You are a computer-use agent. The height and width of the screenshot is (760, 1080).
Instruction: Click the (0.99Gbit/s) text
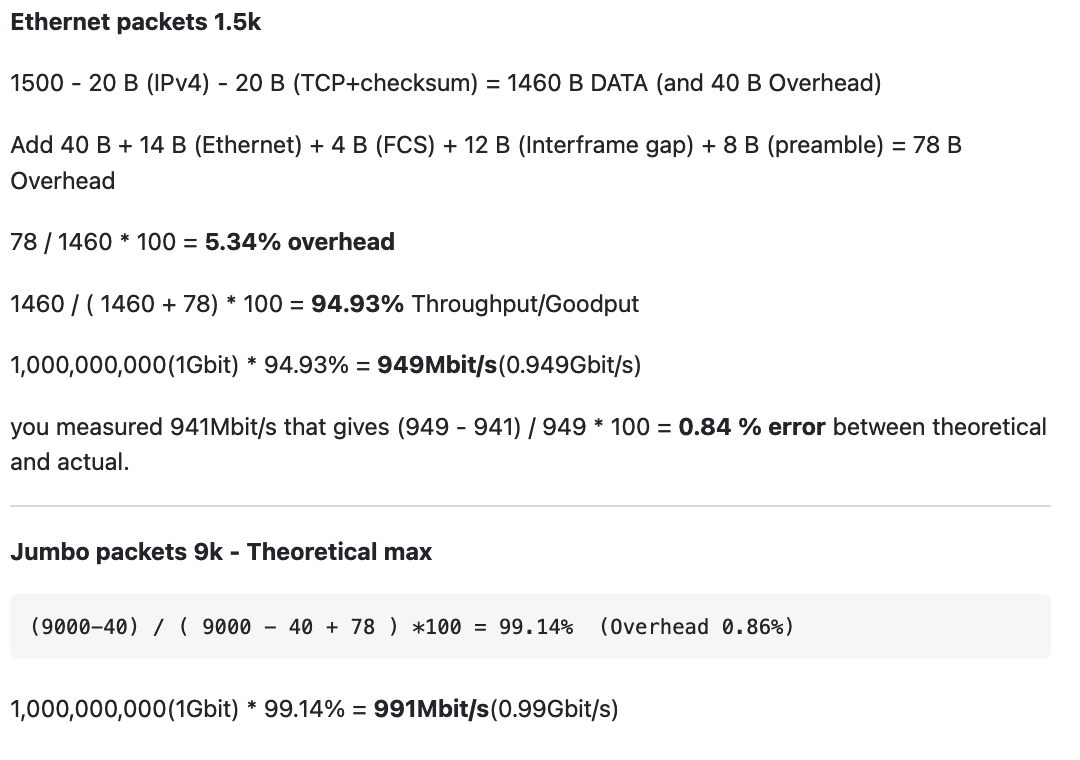coord(554,709)
